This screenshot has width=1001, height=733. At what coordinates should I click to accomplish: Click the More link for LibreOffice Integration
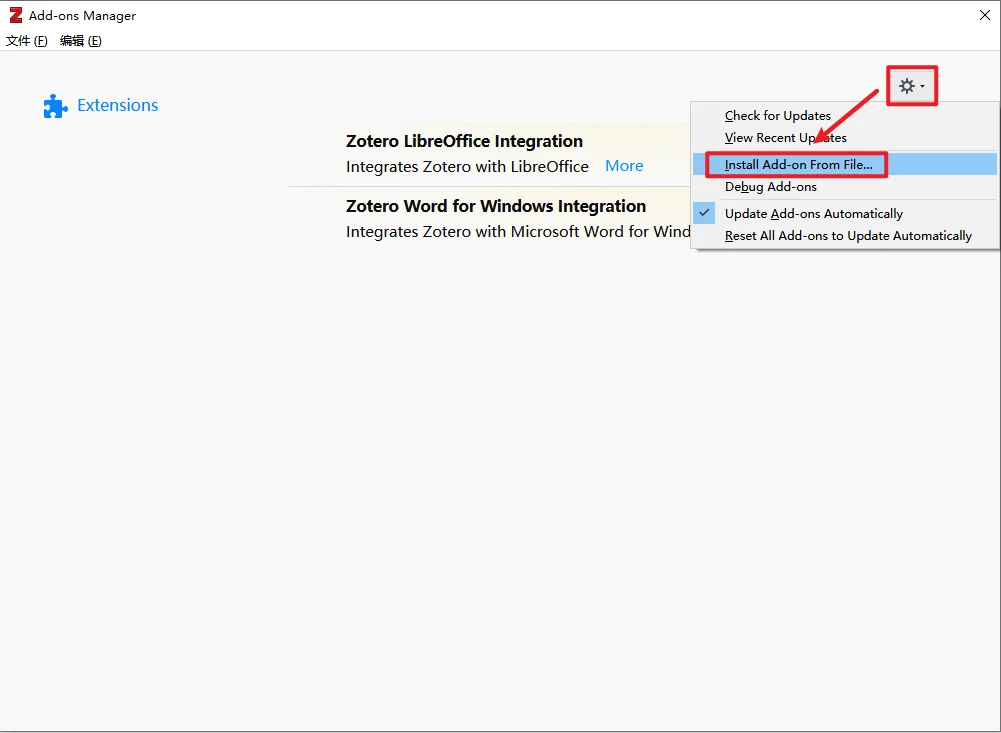click(x=624, y=166)
